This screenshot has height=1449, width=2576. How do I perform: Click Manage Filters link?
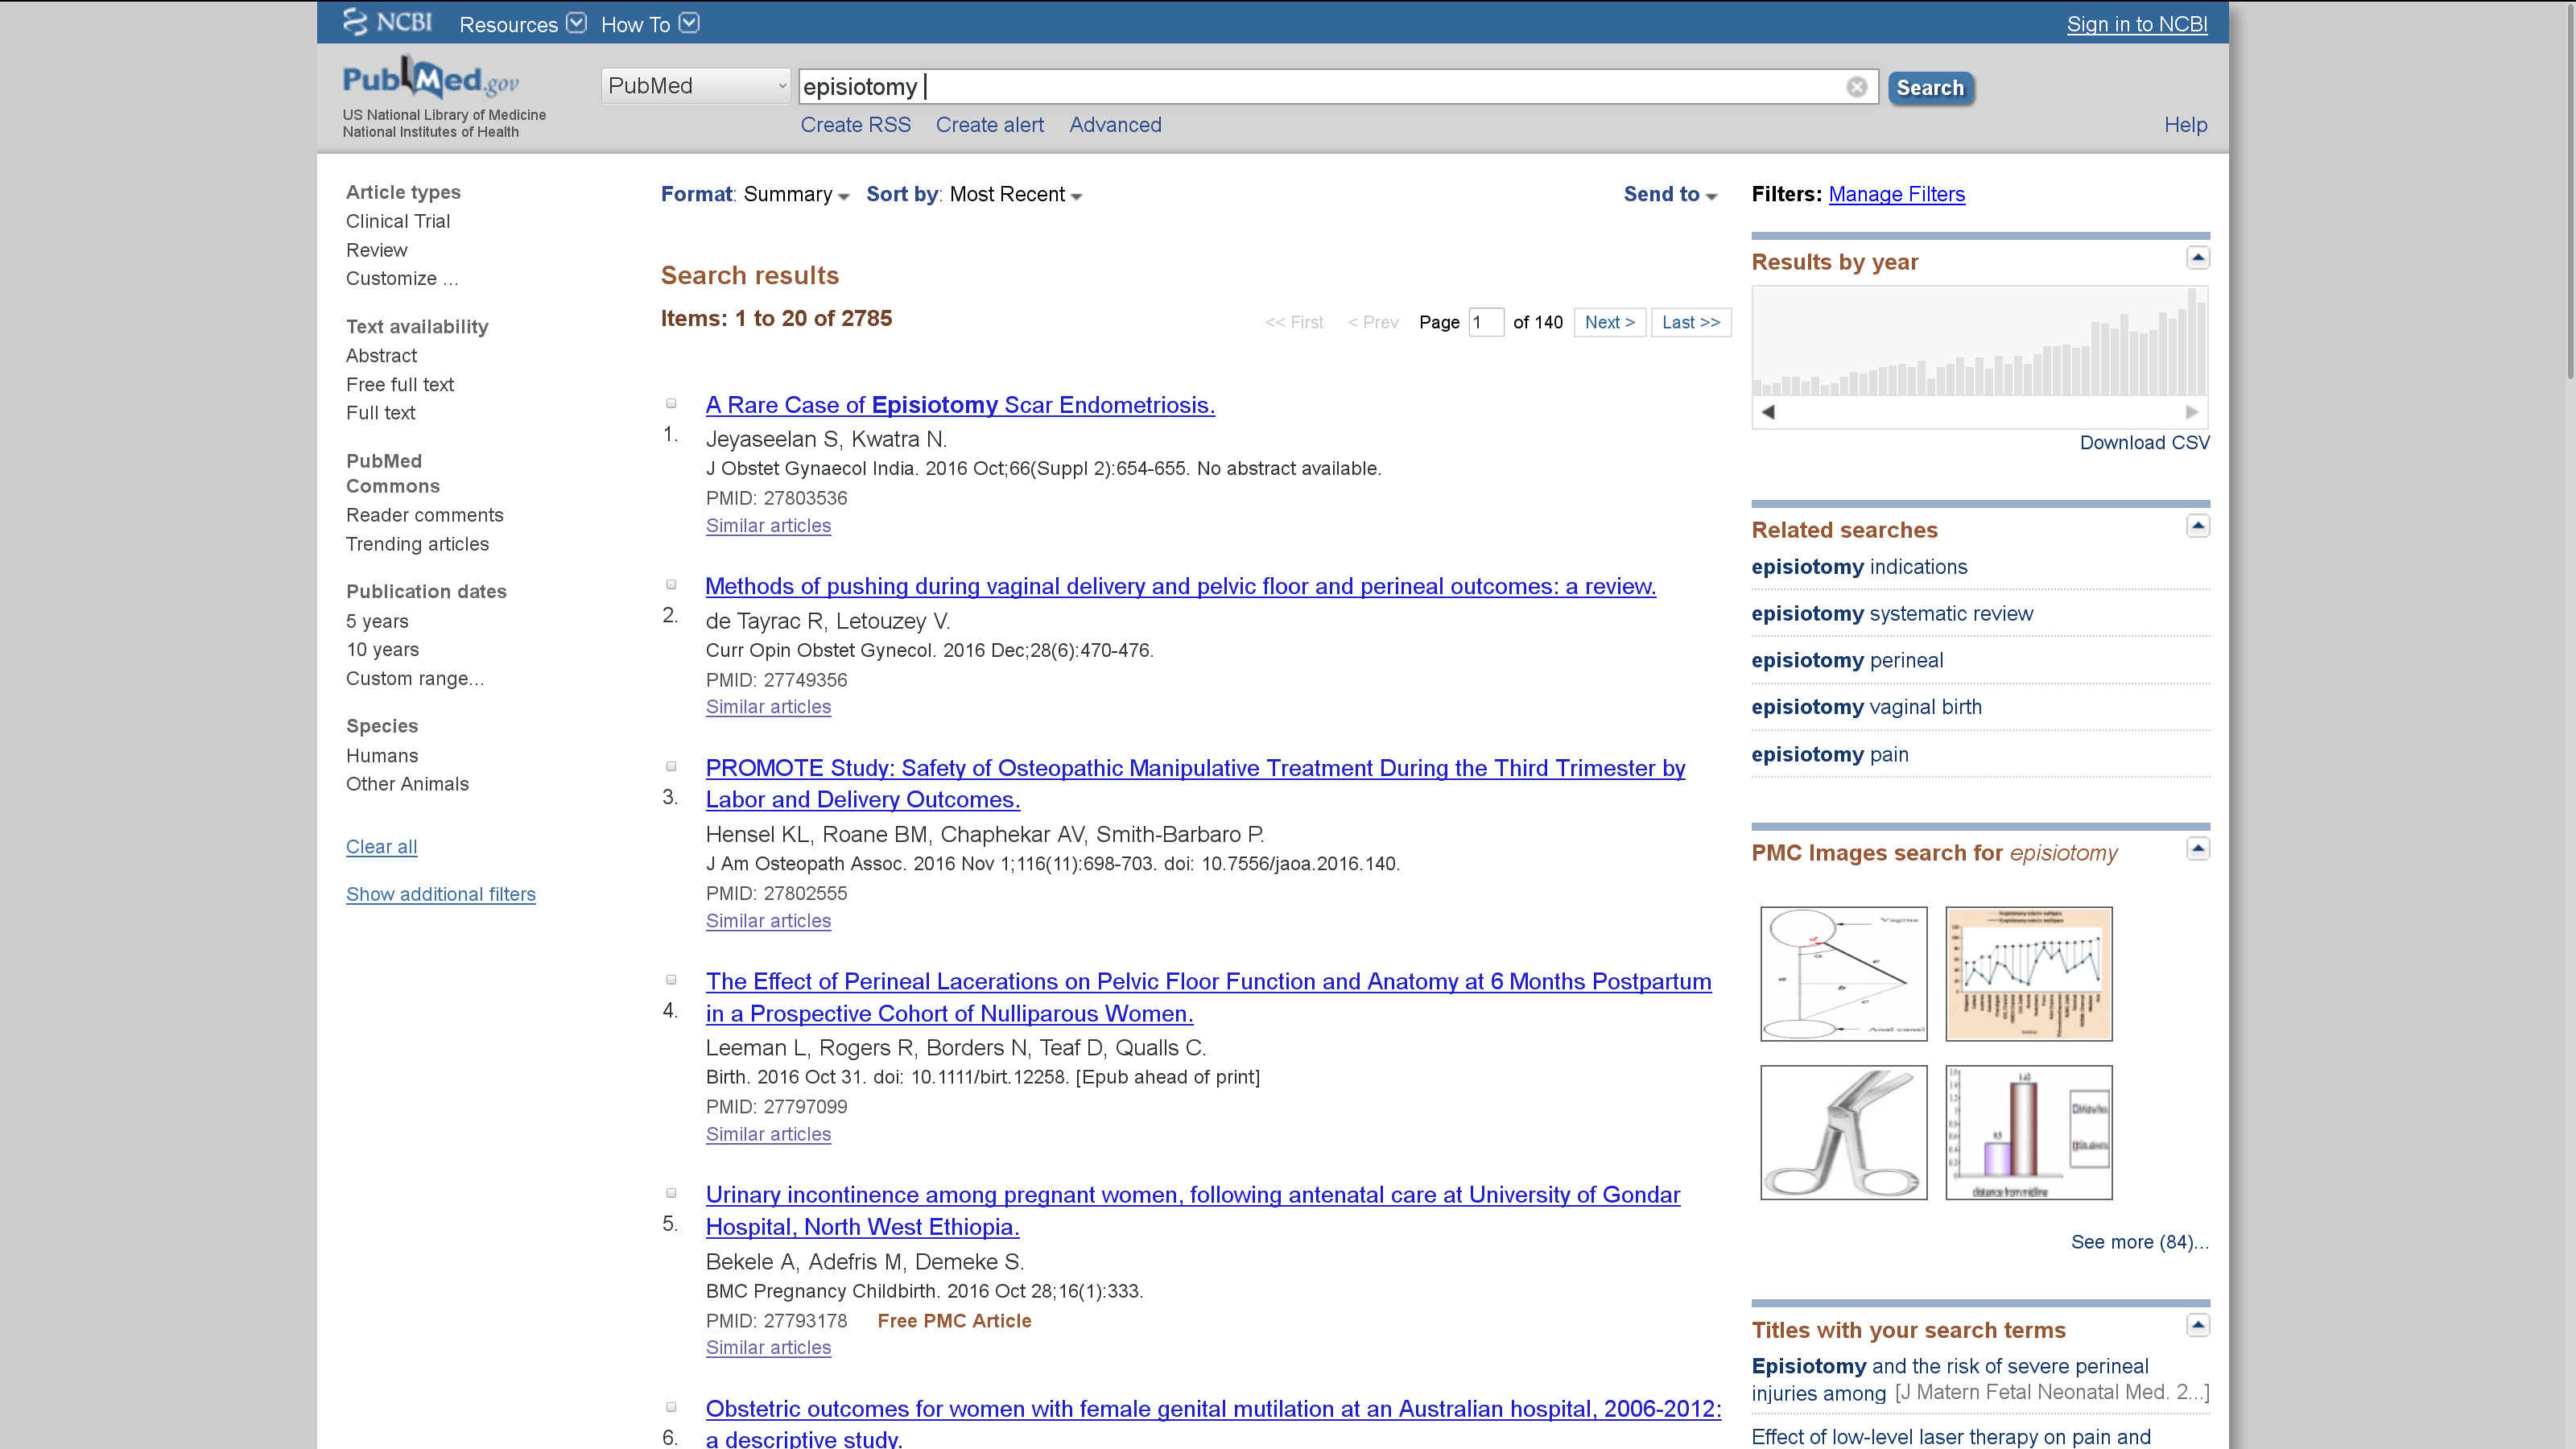(x=1896, y=194)
